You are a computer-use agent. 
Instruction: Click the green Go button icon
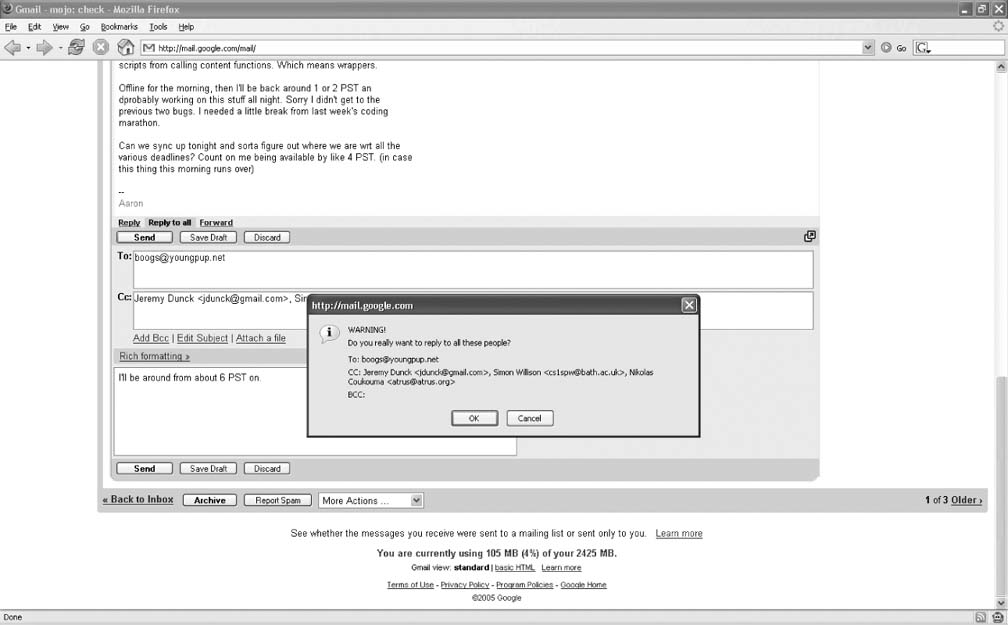[887, 47]
